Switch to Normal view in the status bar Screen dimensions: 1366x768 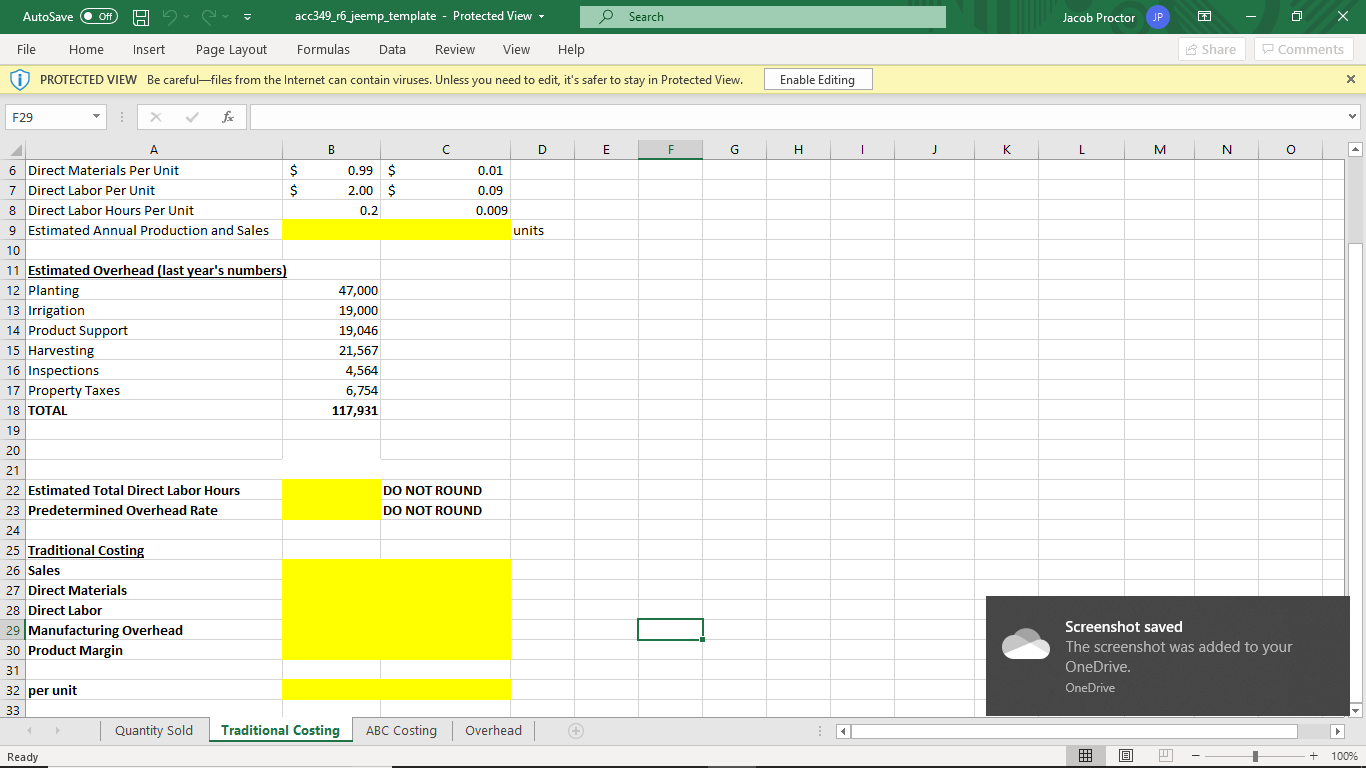(x=1086, y=755)
